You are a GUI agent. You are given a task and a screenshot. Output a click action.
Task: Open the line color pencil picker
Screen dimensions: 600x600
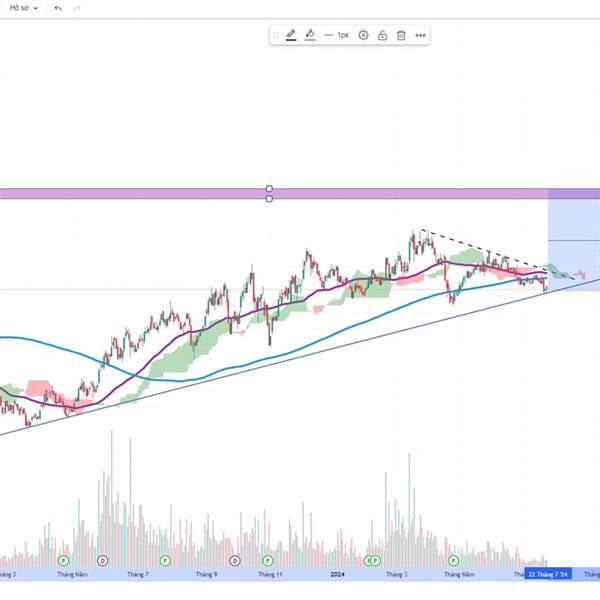[291, 35]
